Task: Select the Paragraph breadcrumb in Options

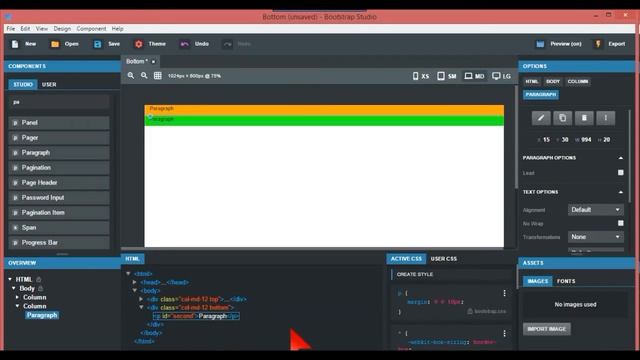Action: [541, 95]
